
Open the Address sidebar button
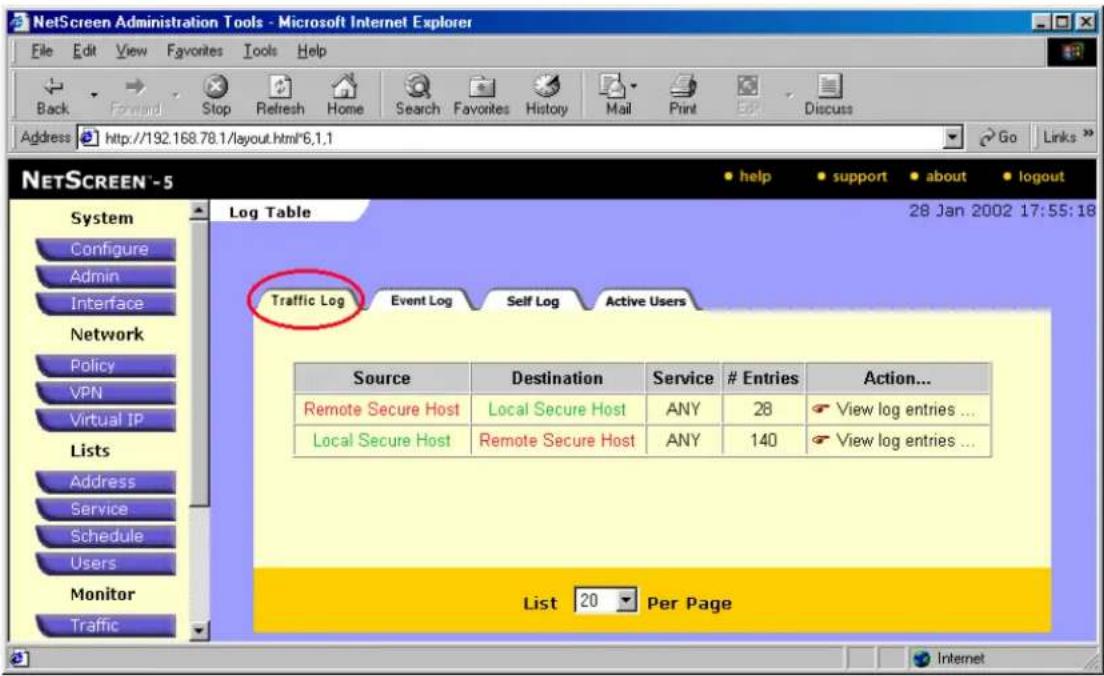[107, 482]
